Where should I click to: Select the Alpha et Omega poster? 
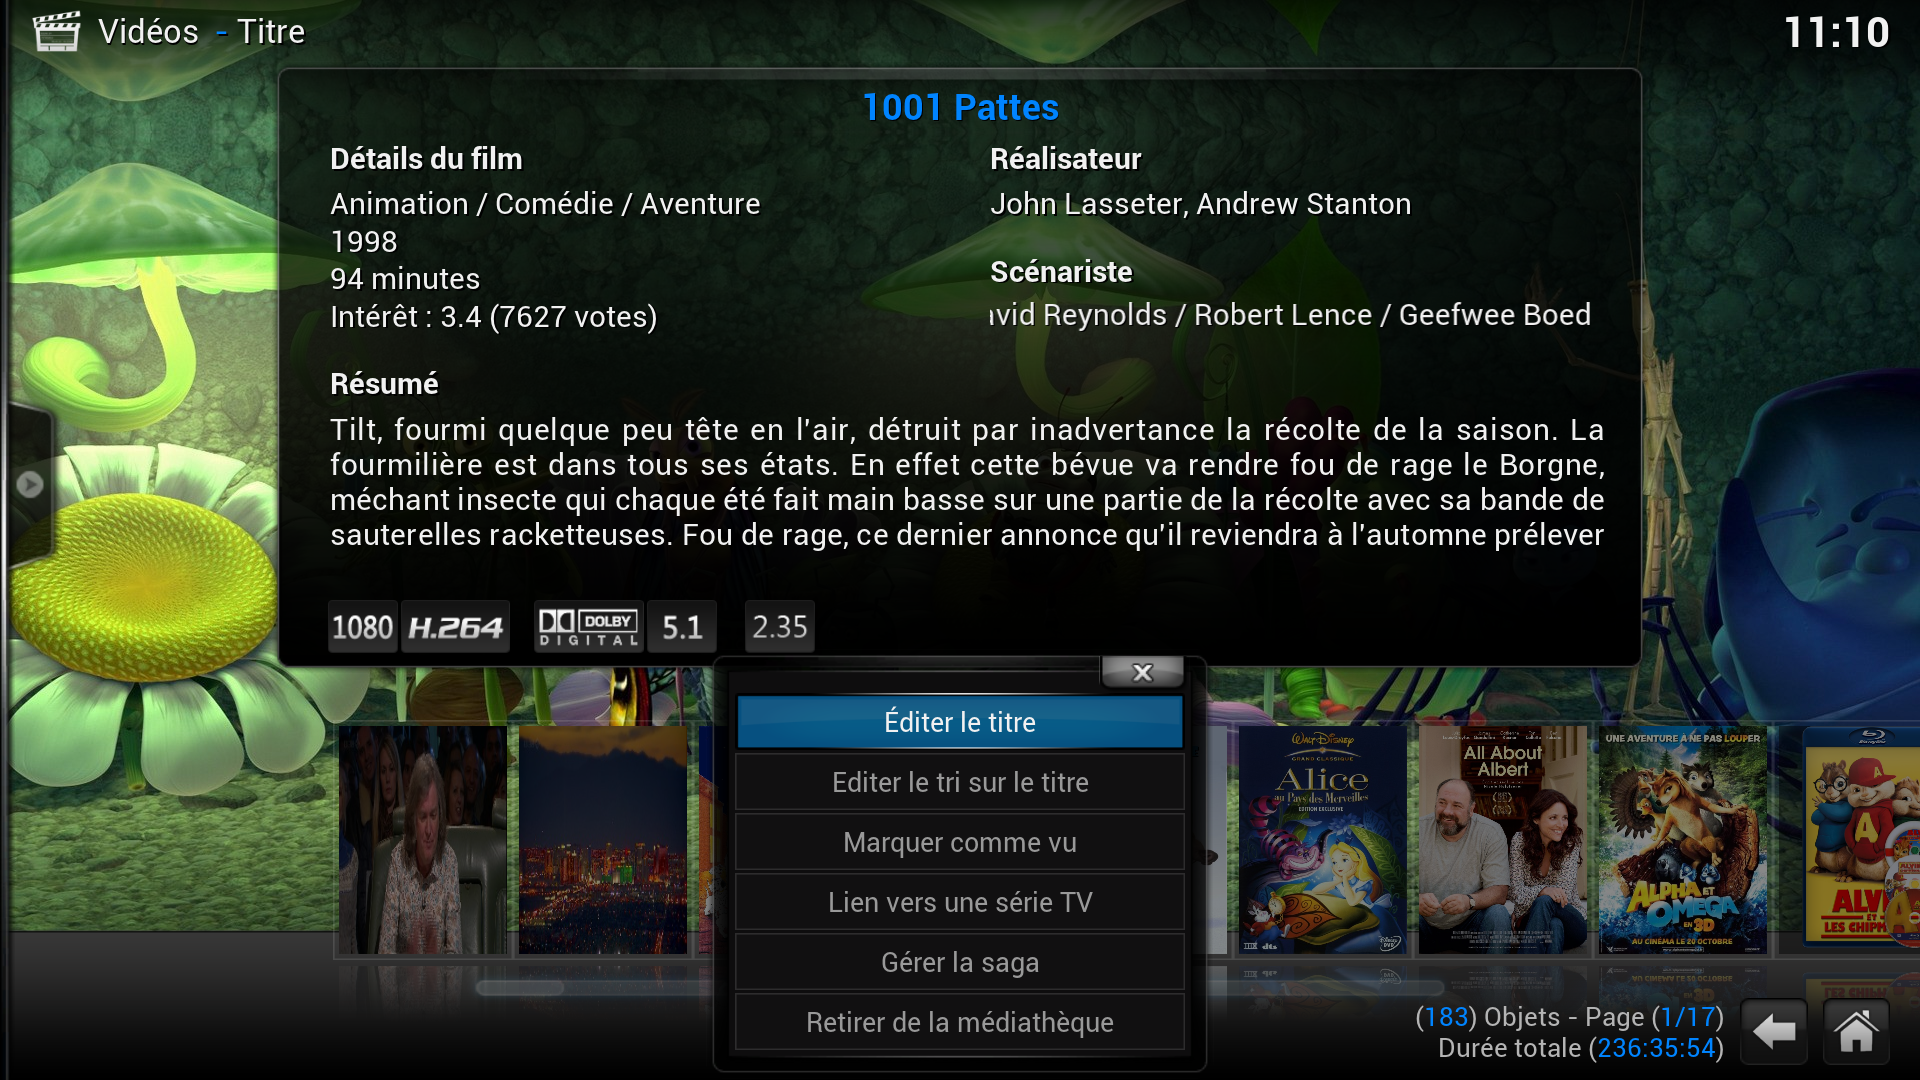1683,840
